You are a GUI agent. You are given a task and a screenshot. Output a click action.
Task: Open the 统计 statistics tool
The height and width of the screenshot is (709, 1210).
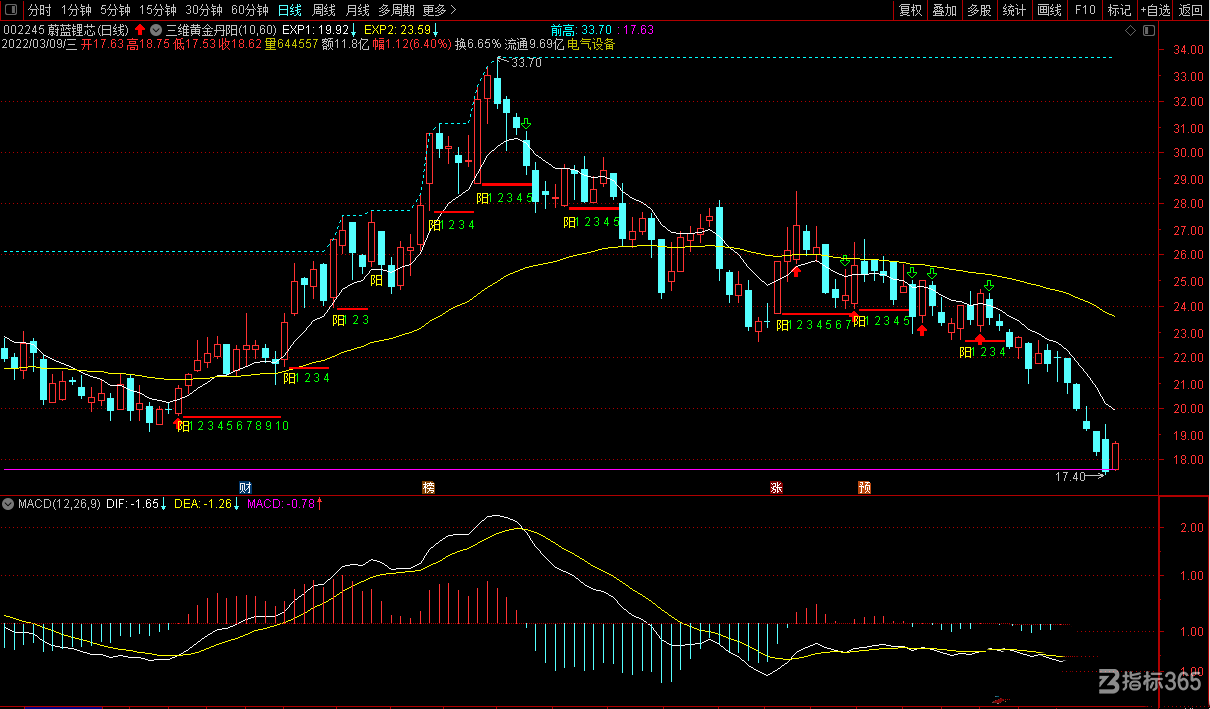[1014, 10]
